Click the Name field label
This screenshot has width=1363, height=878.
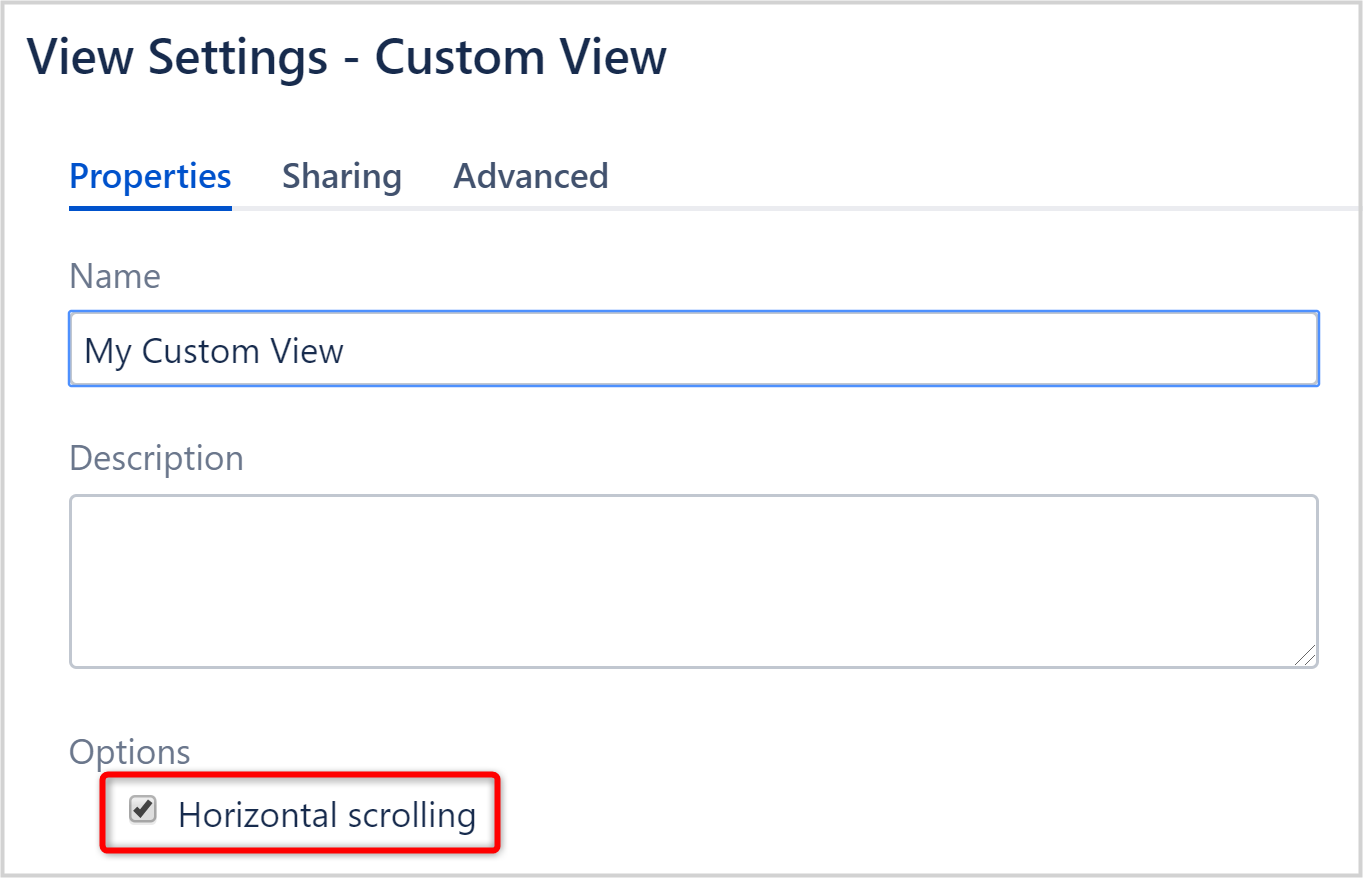(114, 276)
